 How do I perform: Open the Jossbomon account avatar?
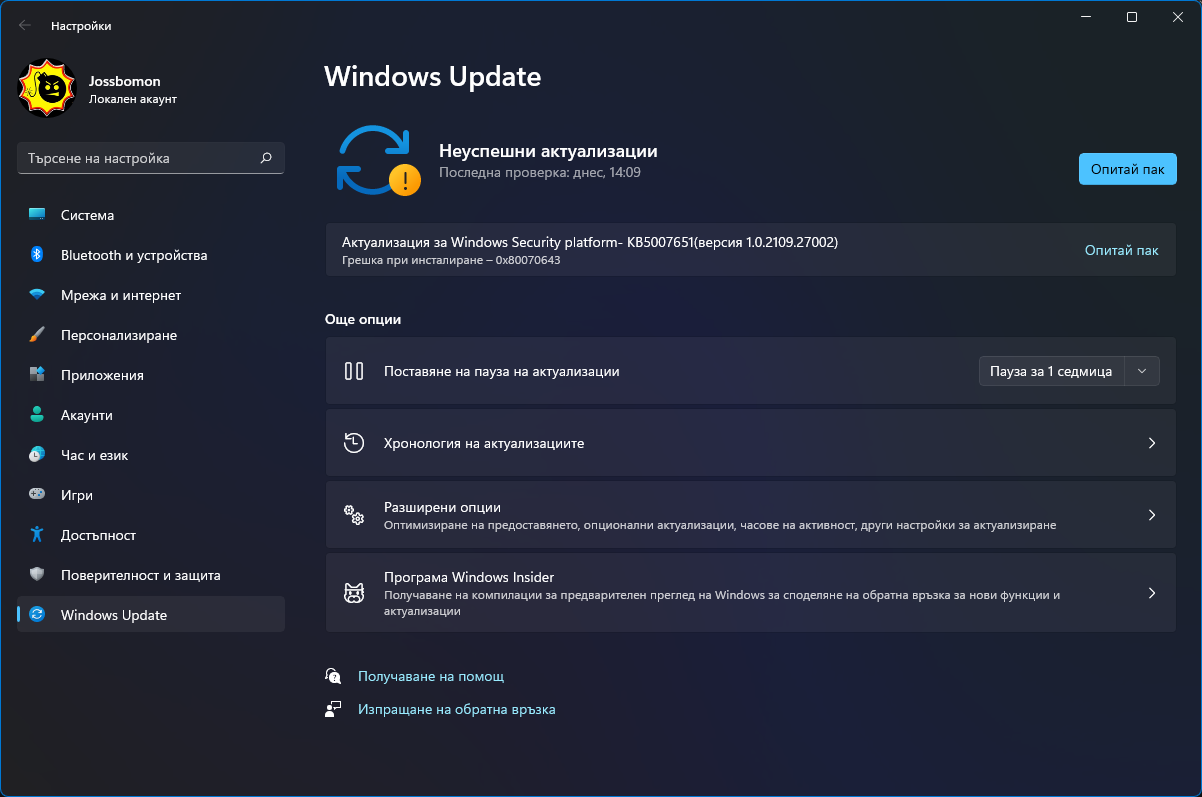tap(47, 90)
